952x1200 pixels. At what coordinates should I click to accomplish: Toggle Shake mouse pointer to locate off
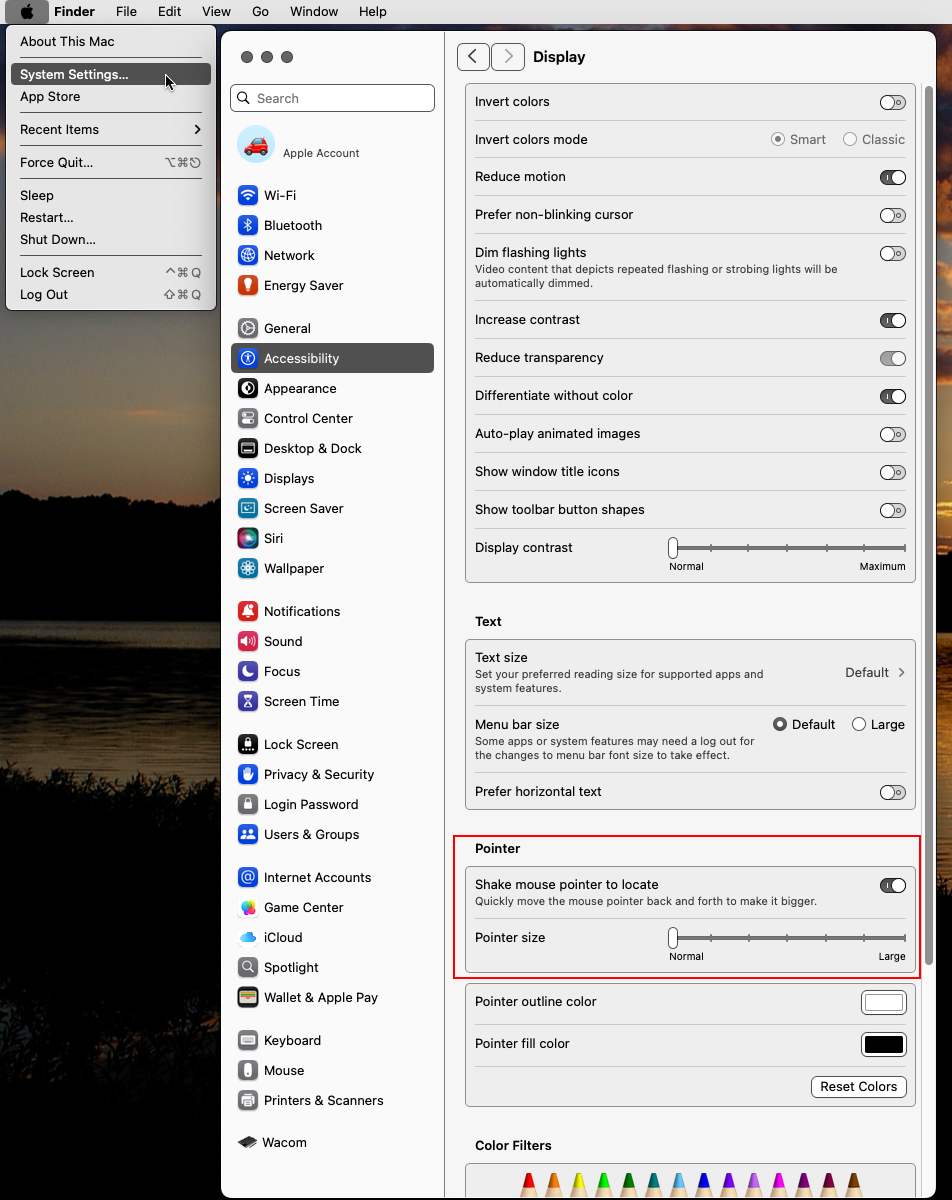[892, 885]
